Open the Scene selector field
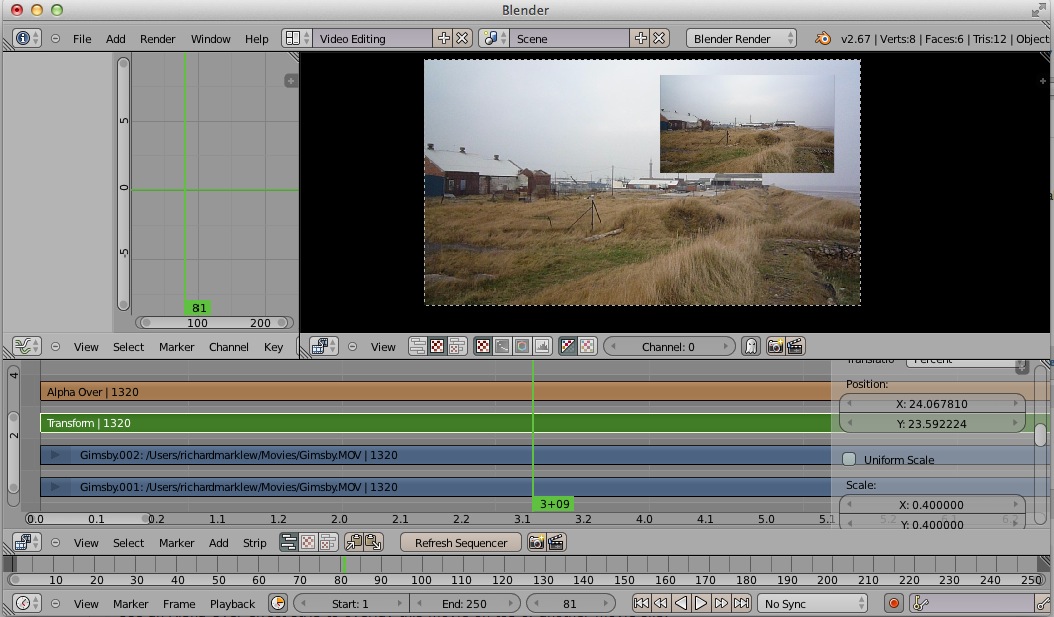 (x=570, y=38)
